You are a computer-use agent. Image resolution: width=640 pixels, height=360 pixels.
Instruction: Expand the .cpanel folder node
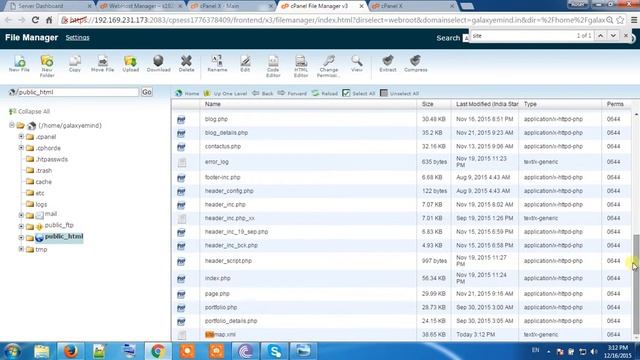21,137
